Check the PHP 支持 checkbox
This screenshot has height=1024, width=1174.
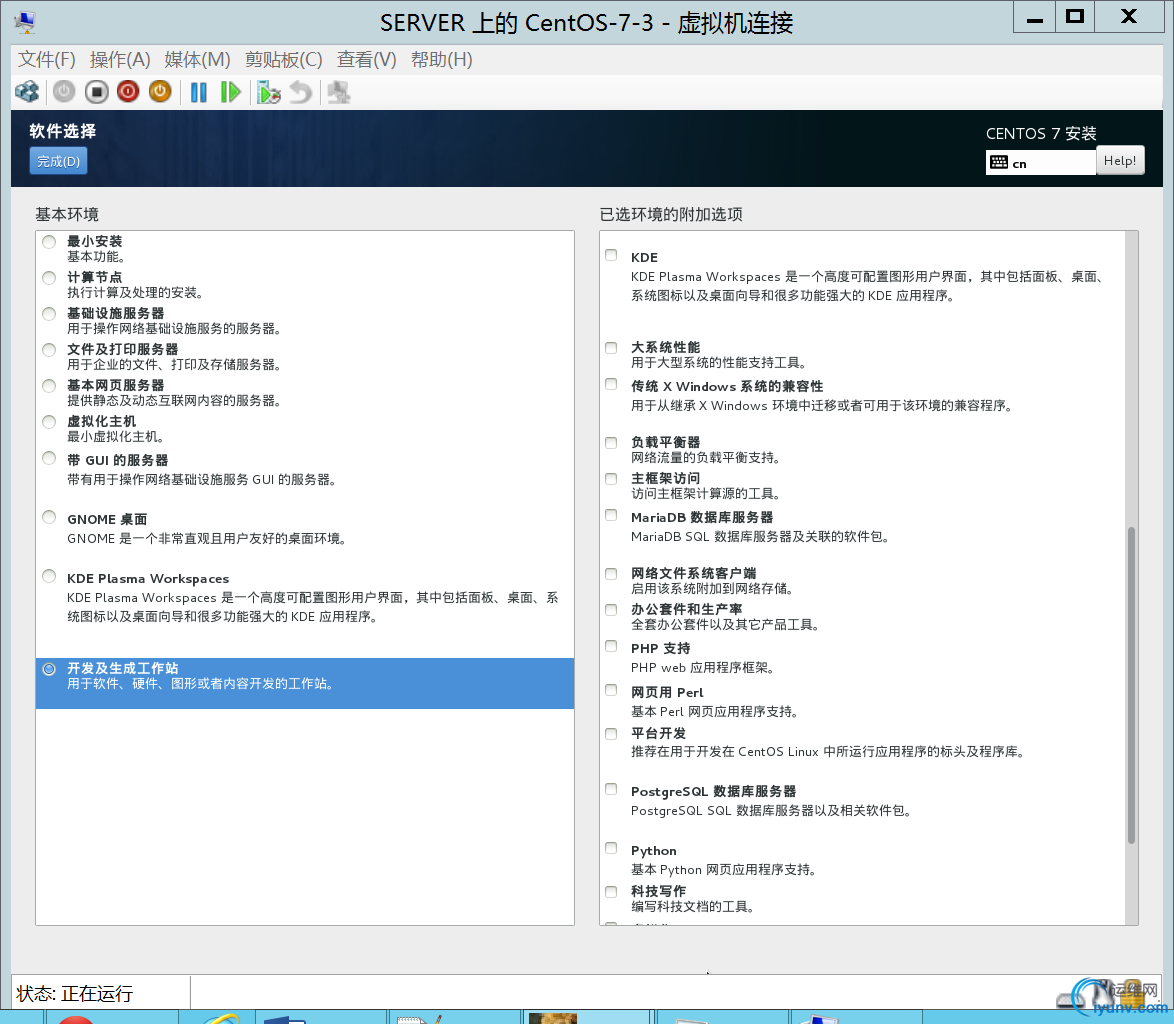[x=612, y=646]
